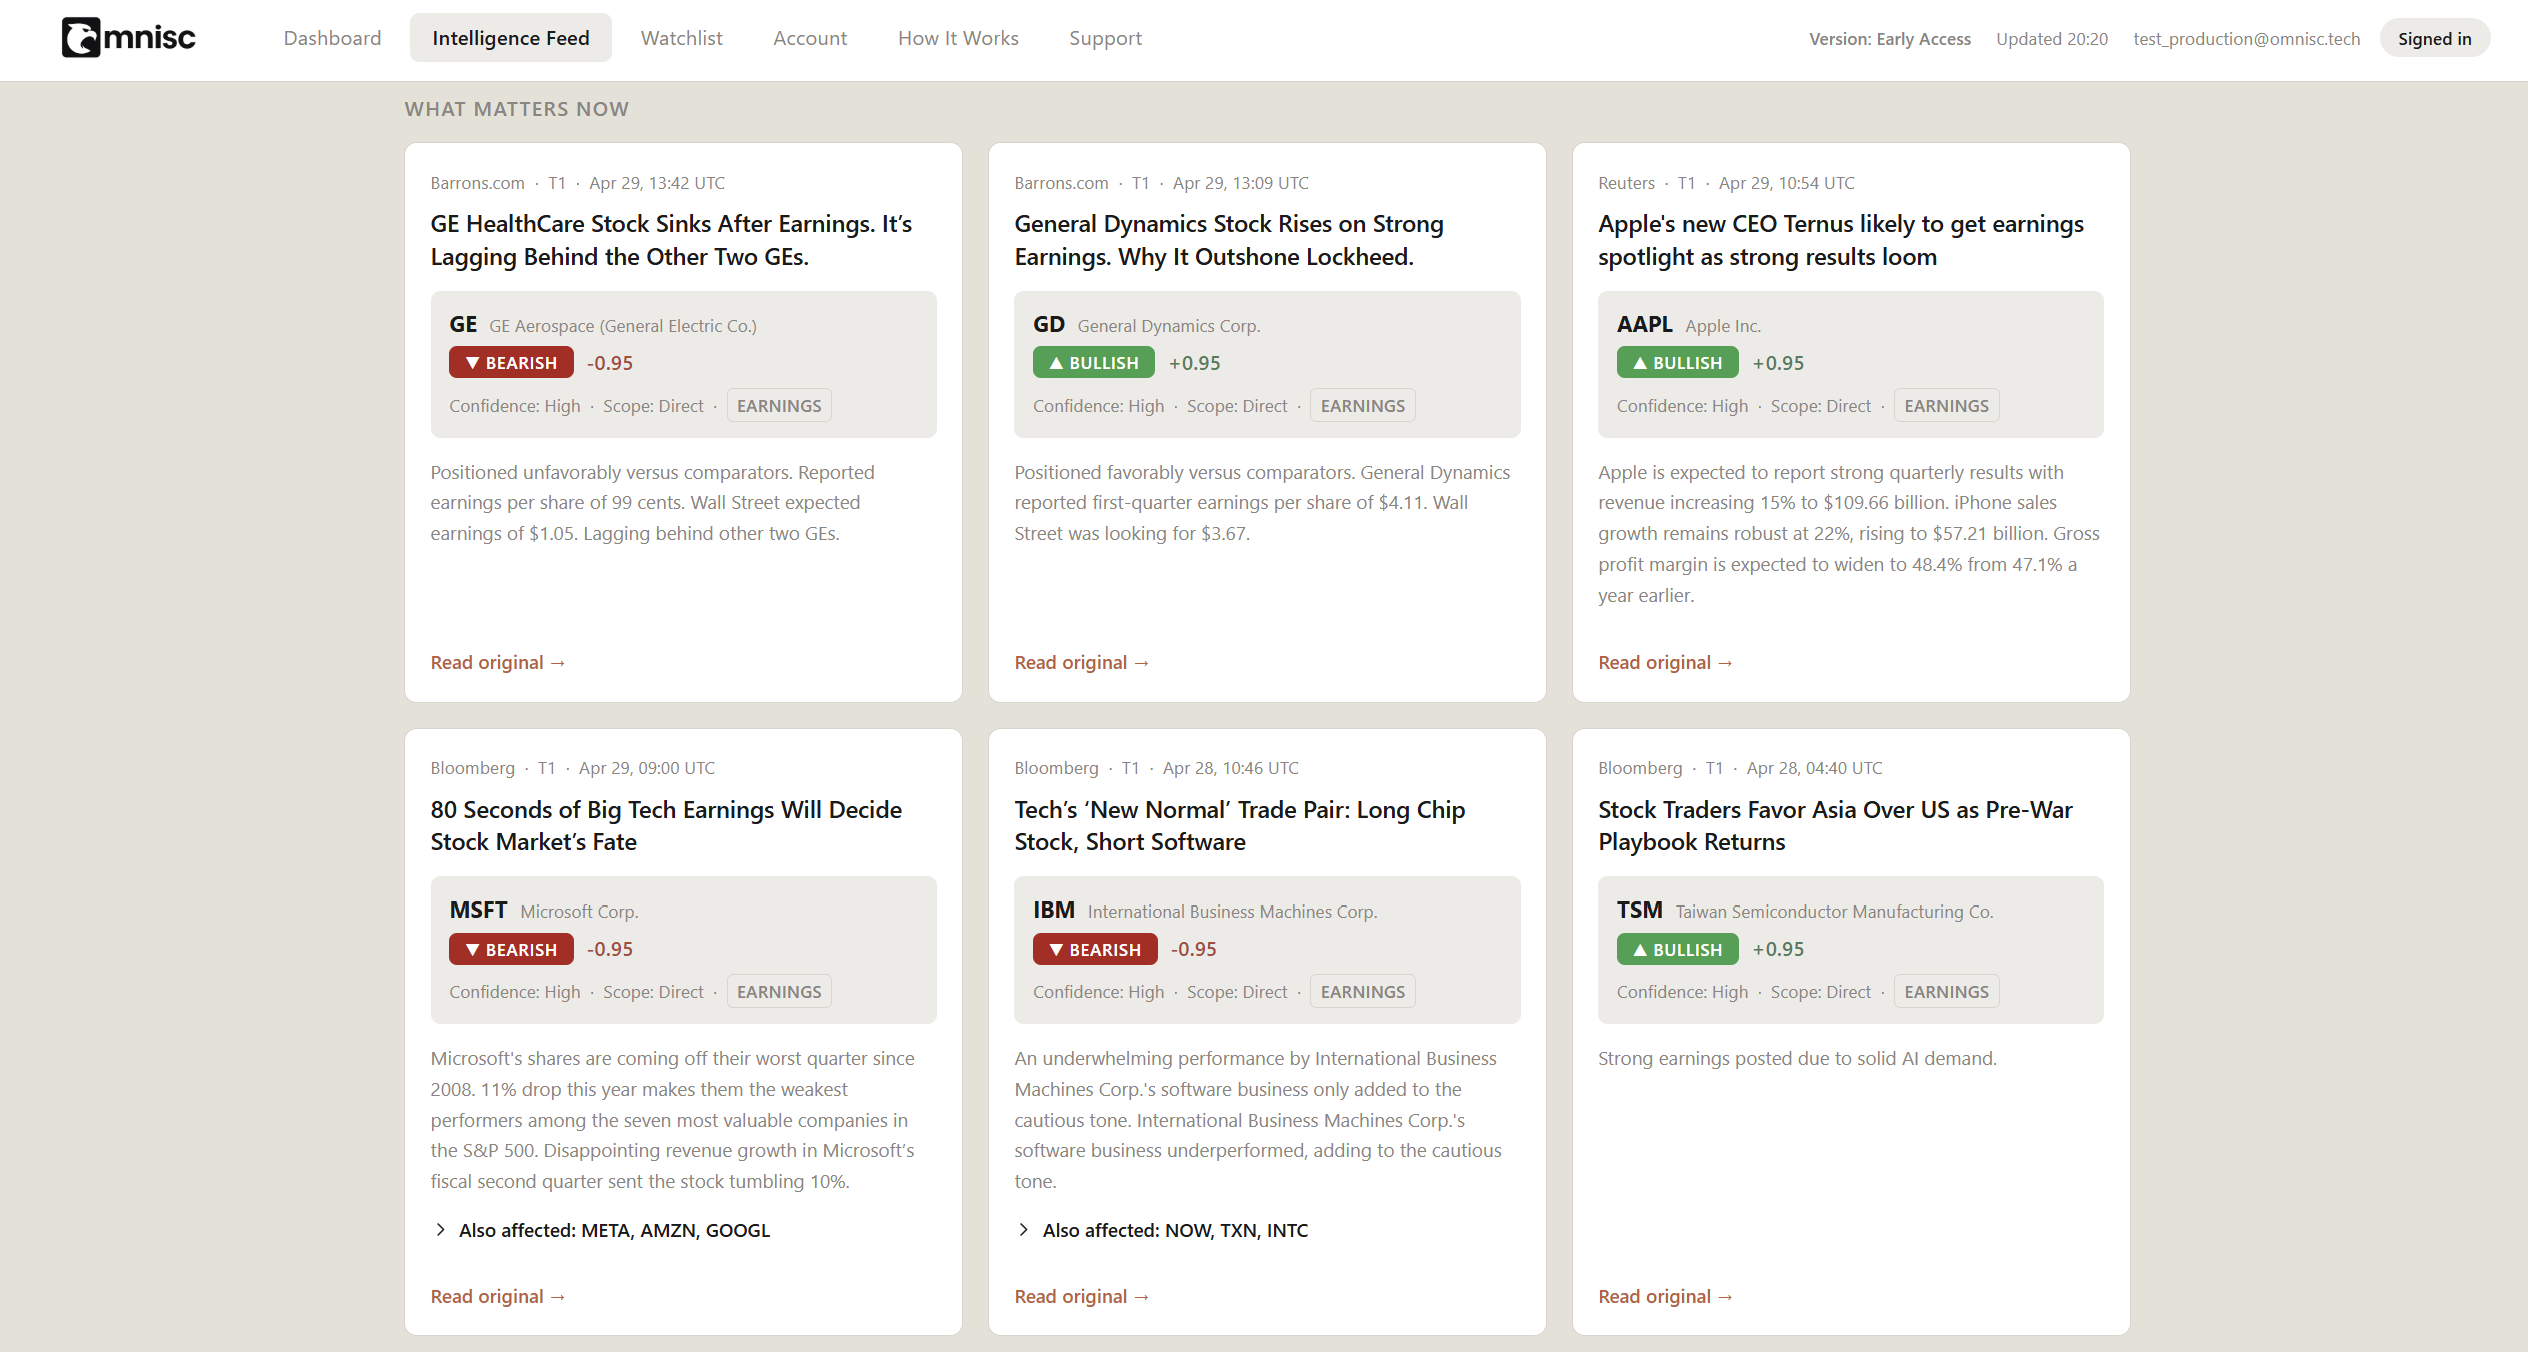
Task: Switch to the Watchlist tab
Action: pyautogui.click(x=681, y=38)
